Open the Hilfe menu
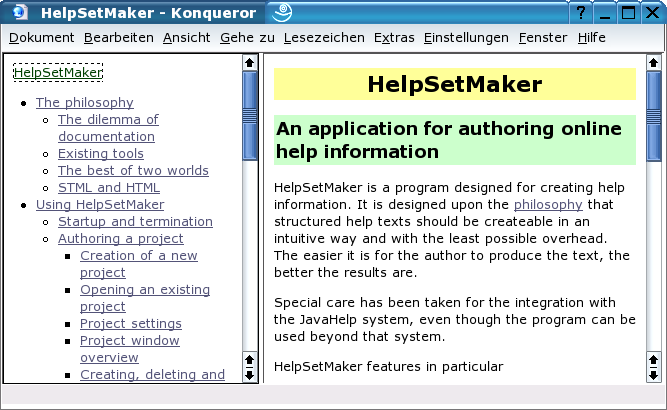Screen dimensions: 667x410 [x=592, y=38]
